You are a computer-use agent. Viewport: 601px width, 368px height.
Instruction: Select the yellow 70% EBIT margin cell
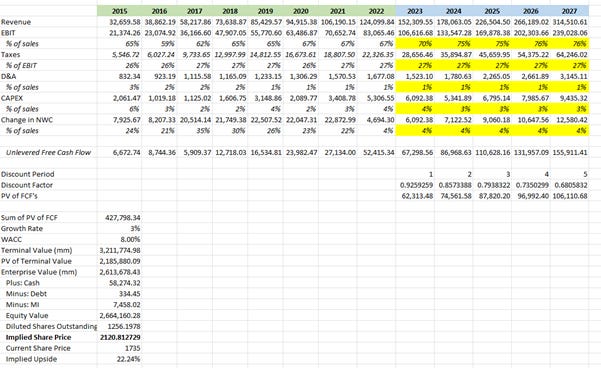pos(415,44)
